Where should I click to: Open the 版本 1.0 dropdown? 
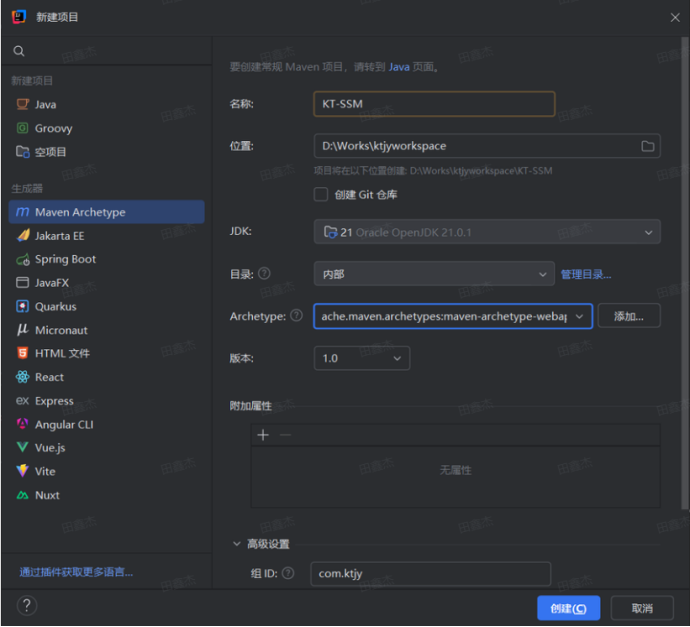[362, 358]
